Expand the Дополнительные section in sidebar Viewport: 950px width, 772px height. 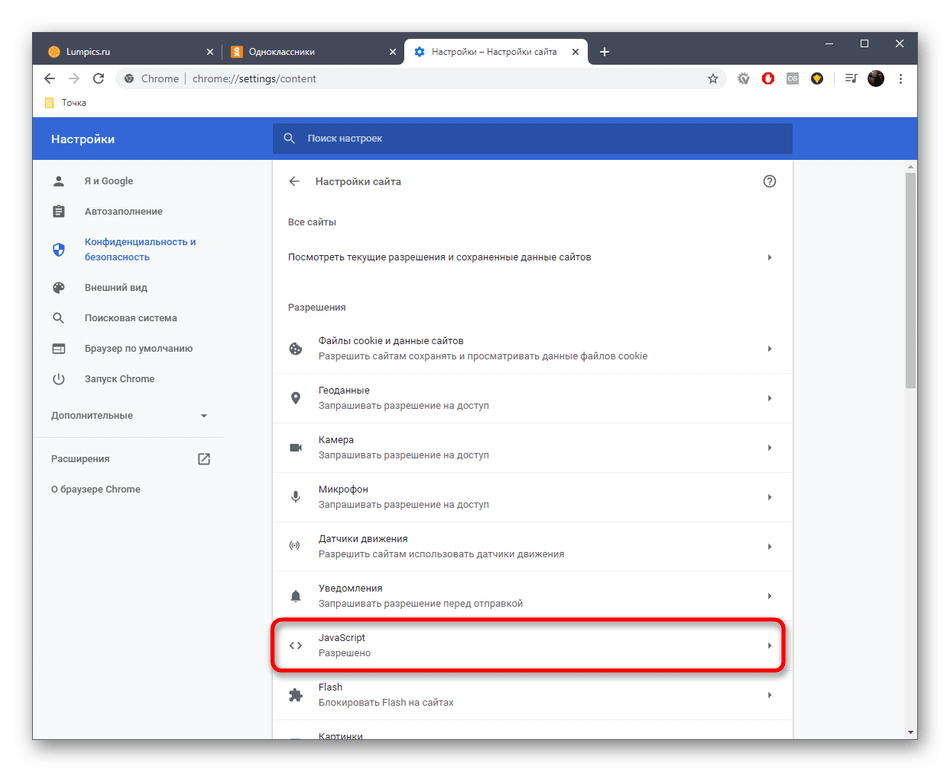[x=130, y=415]
